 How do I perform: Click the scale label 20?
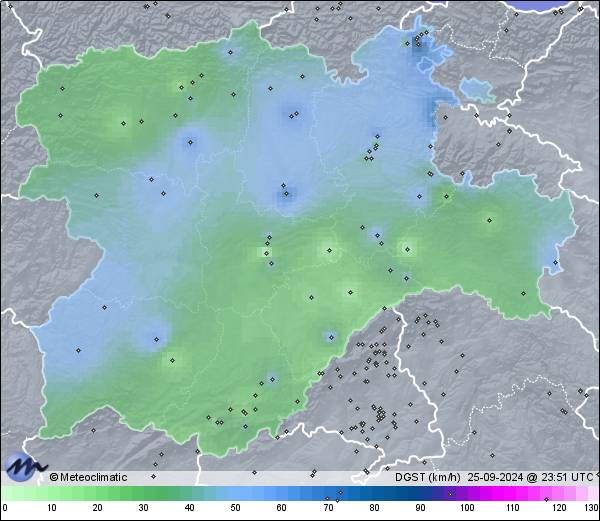98,508
